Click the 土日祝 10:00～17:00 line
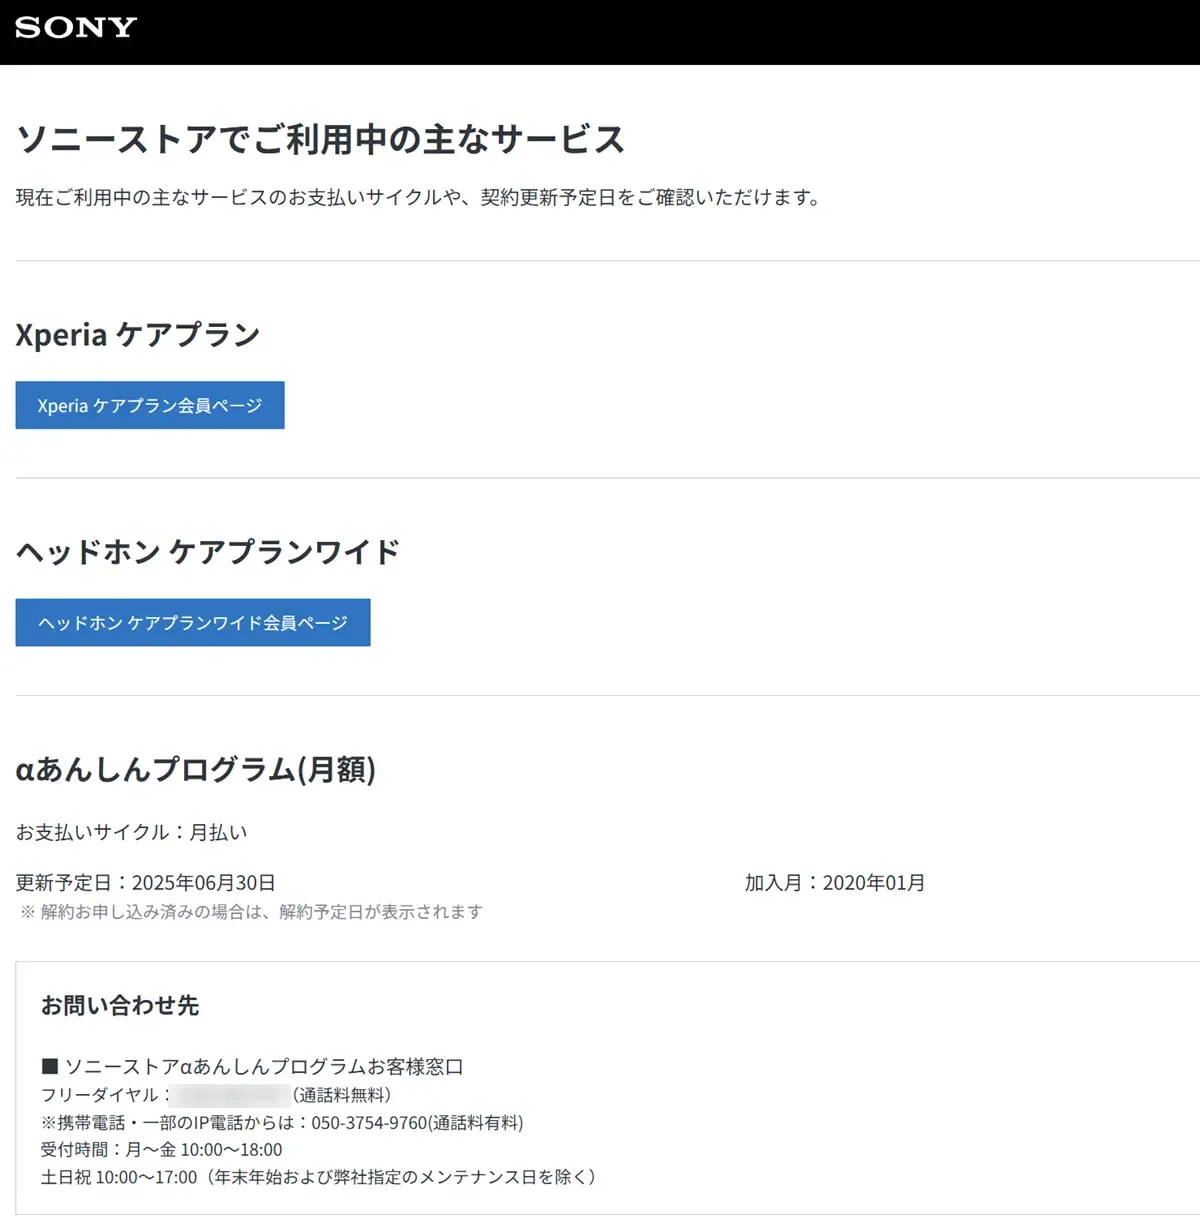This screenshot has width=1200, height=1227. pyautogui.click(x=319, y=1178)
